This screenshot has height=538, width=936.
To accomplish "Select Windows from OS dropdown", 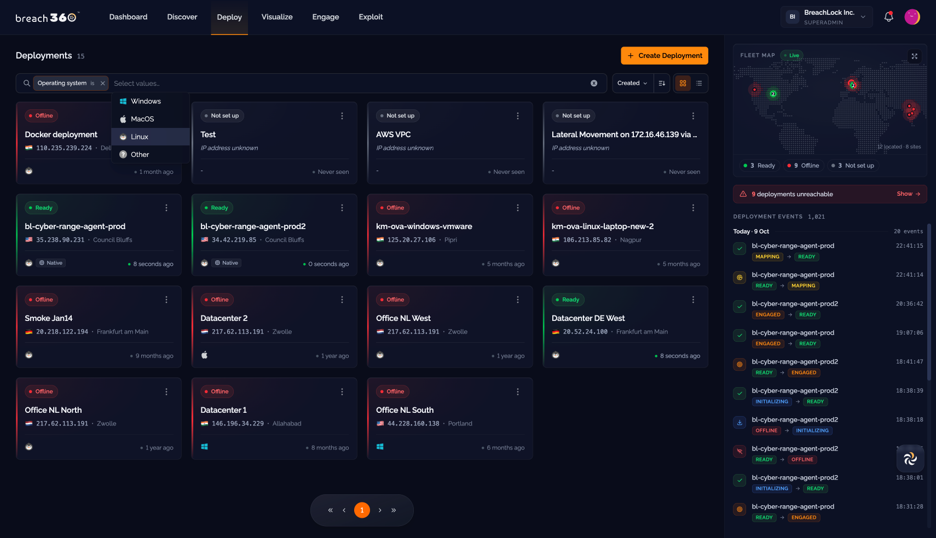I will 150,102.
